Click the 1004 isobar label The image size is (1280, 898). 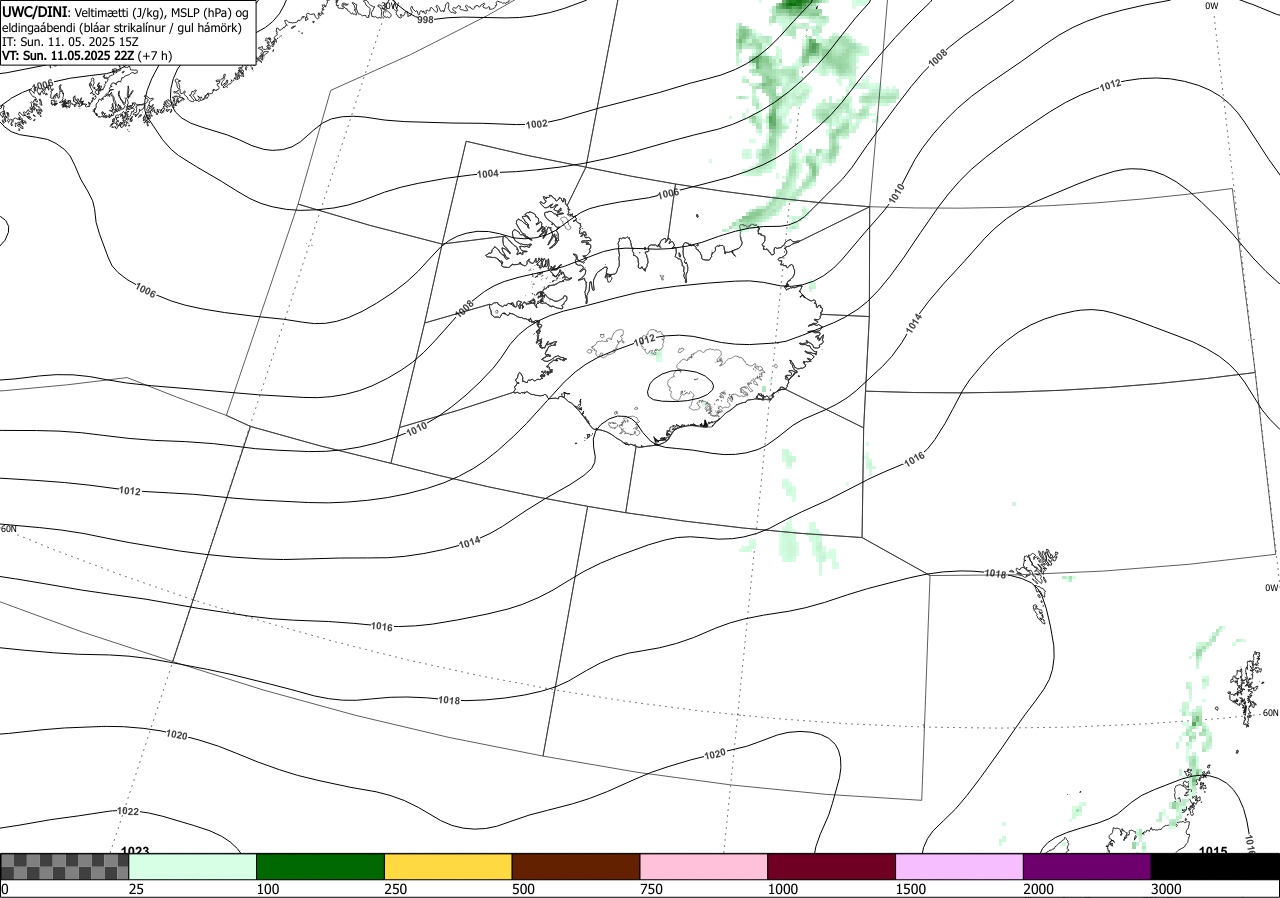(488, 174)
